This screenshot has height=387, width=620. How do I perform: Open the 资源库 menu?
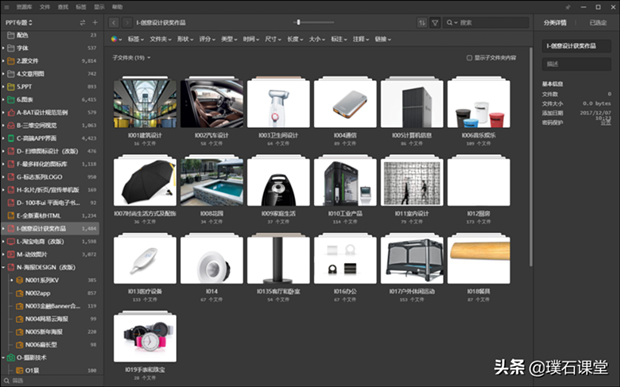click(x=24, y=7)
